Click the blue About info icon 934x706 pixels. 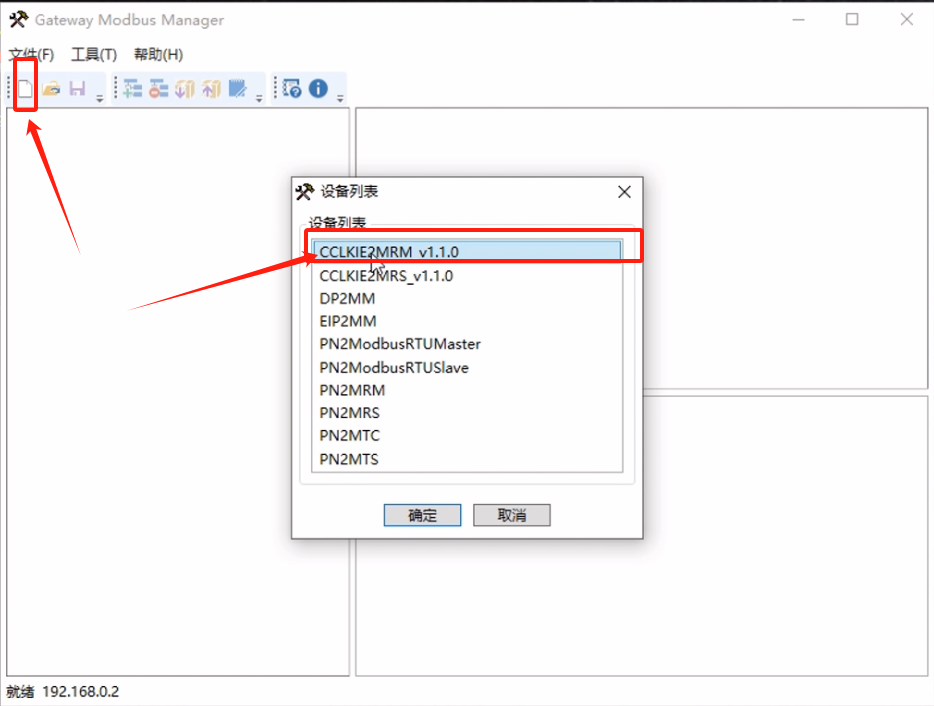tap(318, 89)
